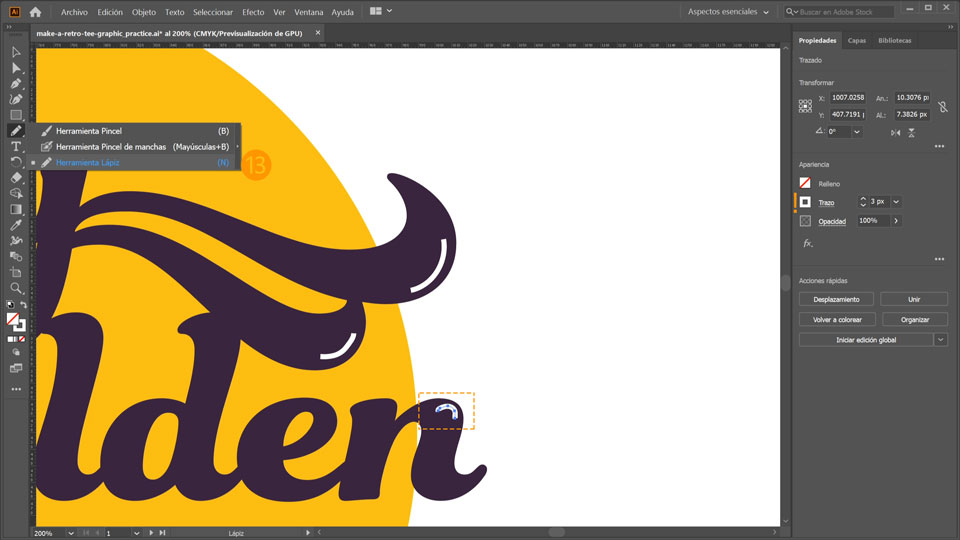Click the Unir button
This screenshot has width=960, height=540.
pyautogui.click(x=914, y=299)
